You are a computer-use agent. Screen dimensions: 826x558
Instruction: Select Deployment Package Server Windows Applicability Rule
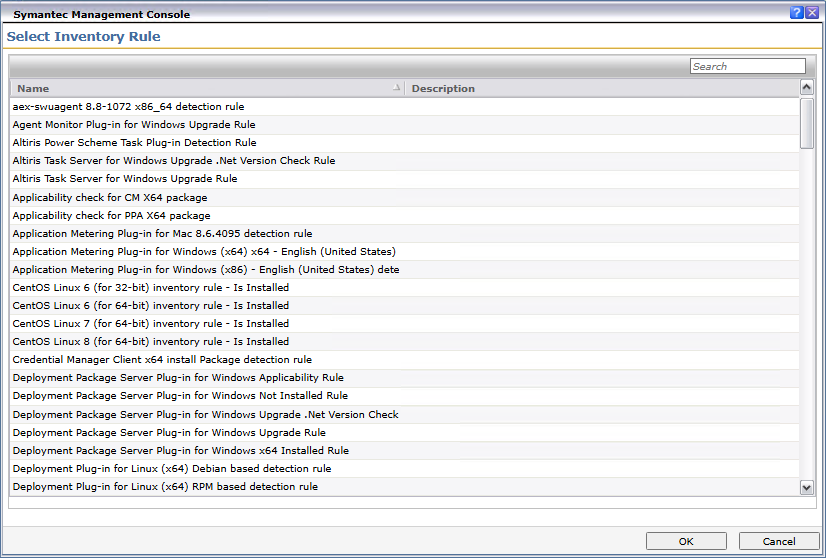coord(404,378)
